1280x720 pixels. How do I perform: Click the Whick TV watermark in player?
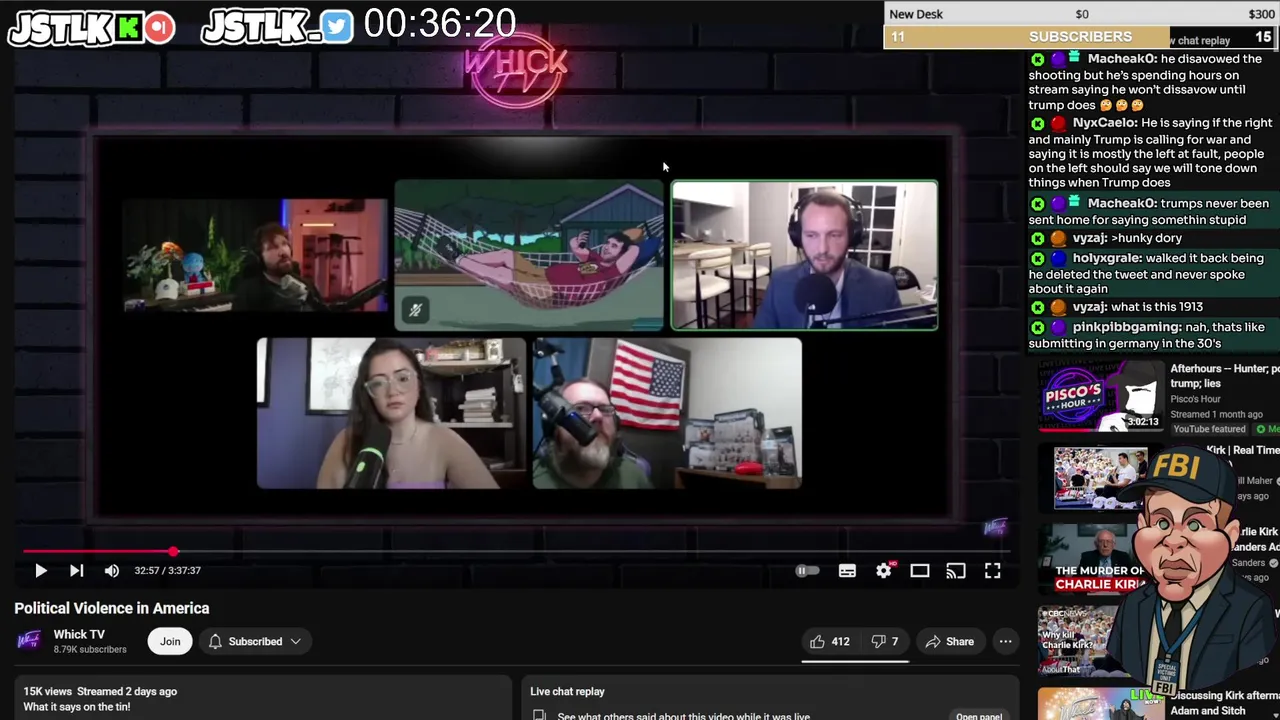pyautogui.click(x=996, y=528)
